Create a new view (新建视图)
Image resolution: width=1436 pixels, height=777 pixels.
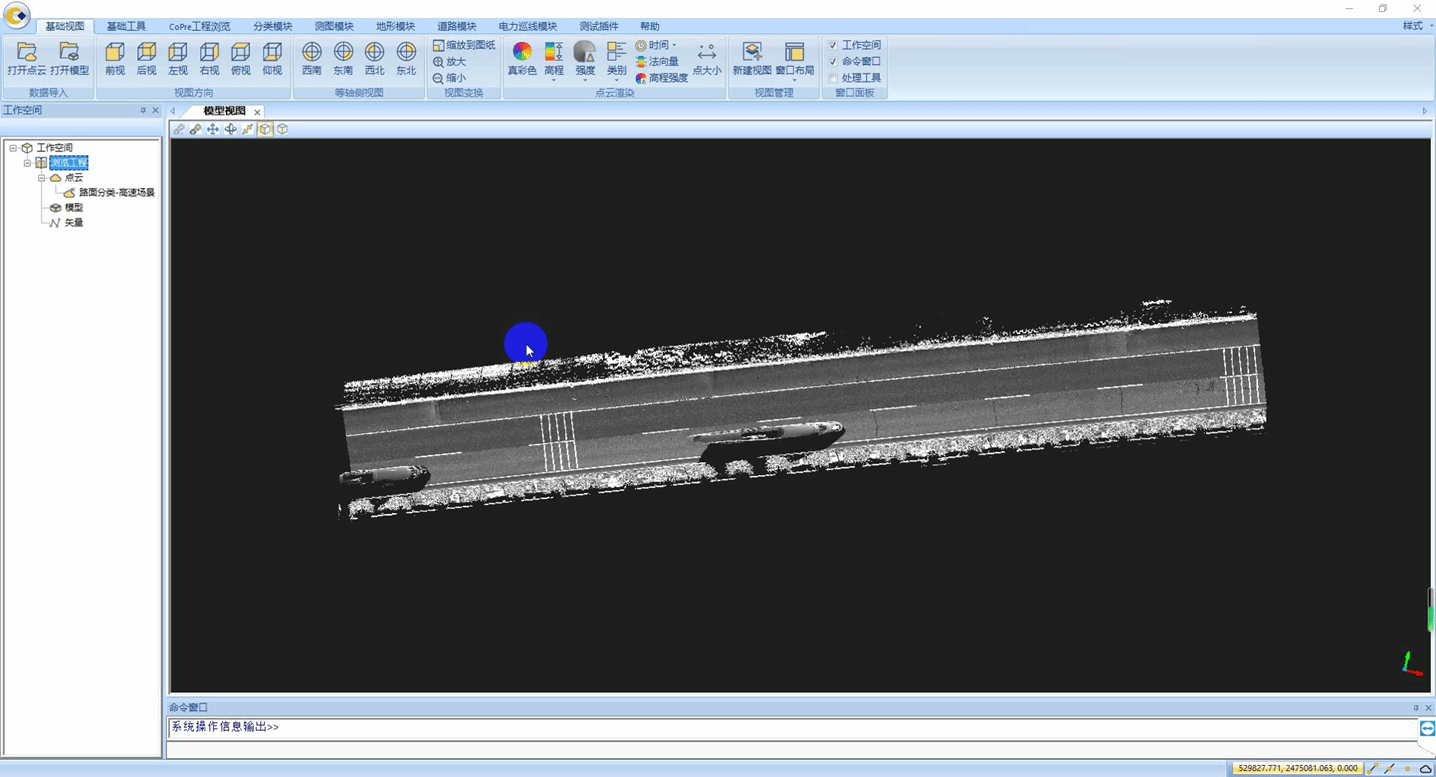point(752,59)
